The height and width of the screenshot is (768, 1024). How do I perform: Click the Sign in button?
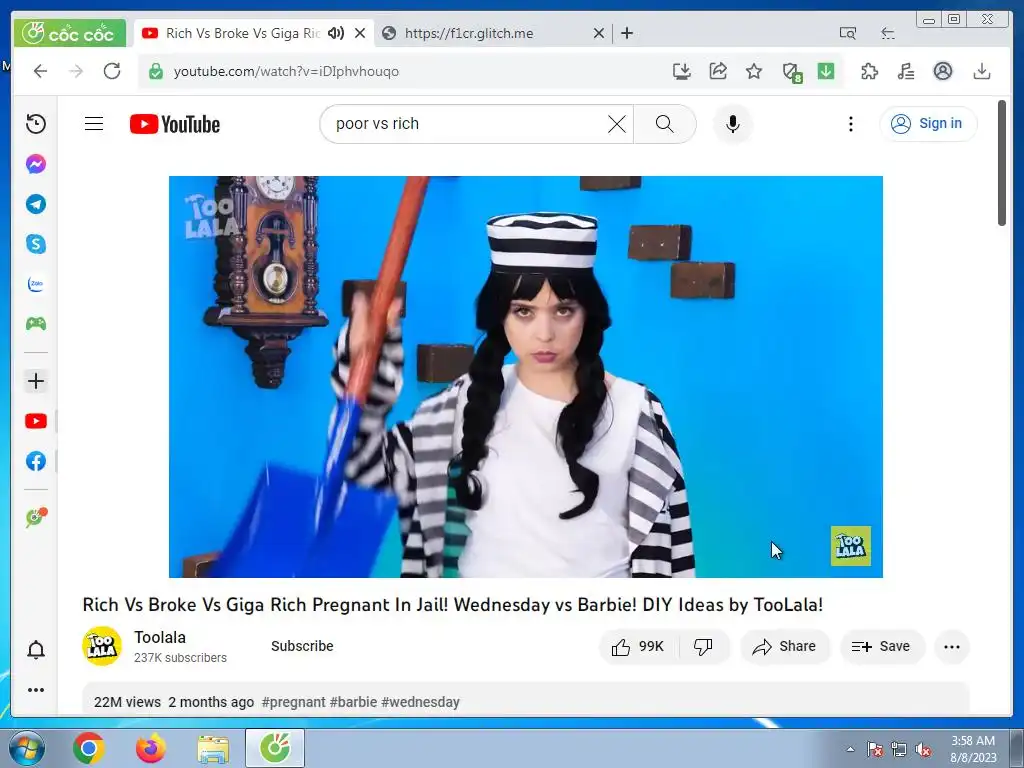928,123
